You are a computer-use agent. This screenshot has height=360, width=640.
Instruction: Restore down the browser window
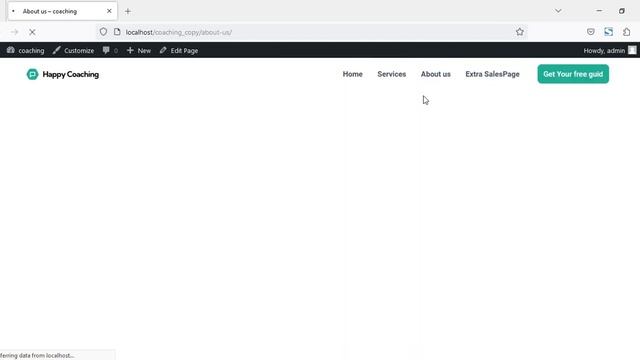pyautogui.click(x=622, y=11)
